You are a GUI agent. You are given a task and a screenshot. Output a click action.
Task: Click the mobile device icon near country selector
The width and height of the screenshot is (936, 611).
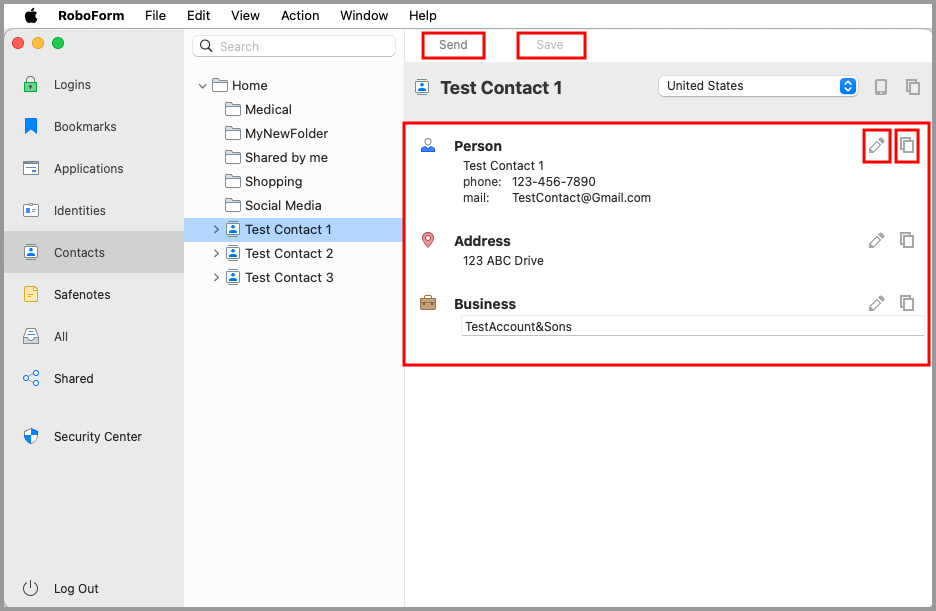click(x=880, y=87)
